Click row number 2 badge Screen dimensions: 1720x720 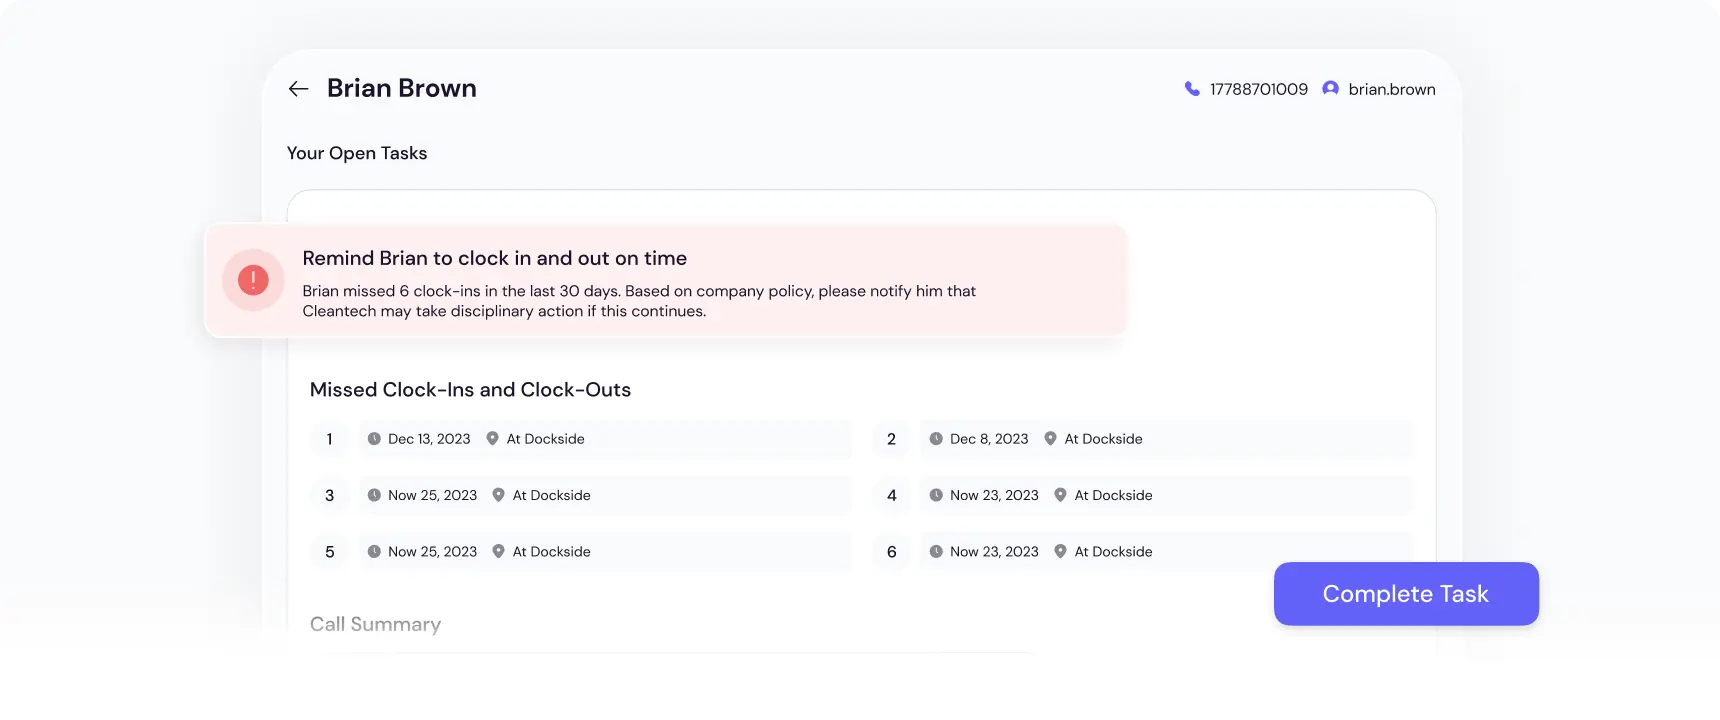[891, 439]
